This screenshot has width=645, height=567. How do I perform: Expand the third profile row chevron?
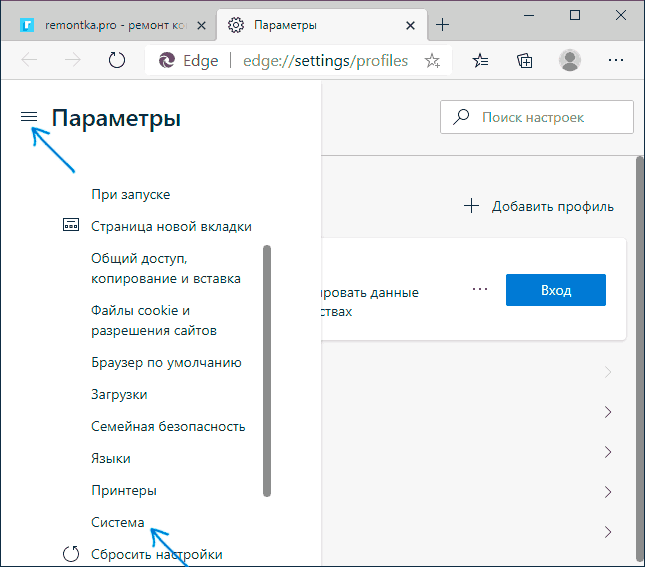[608, 452]
